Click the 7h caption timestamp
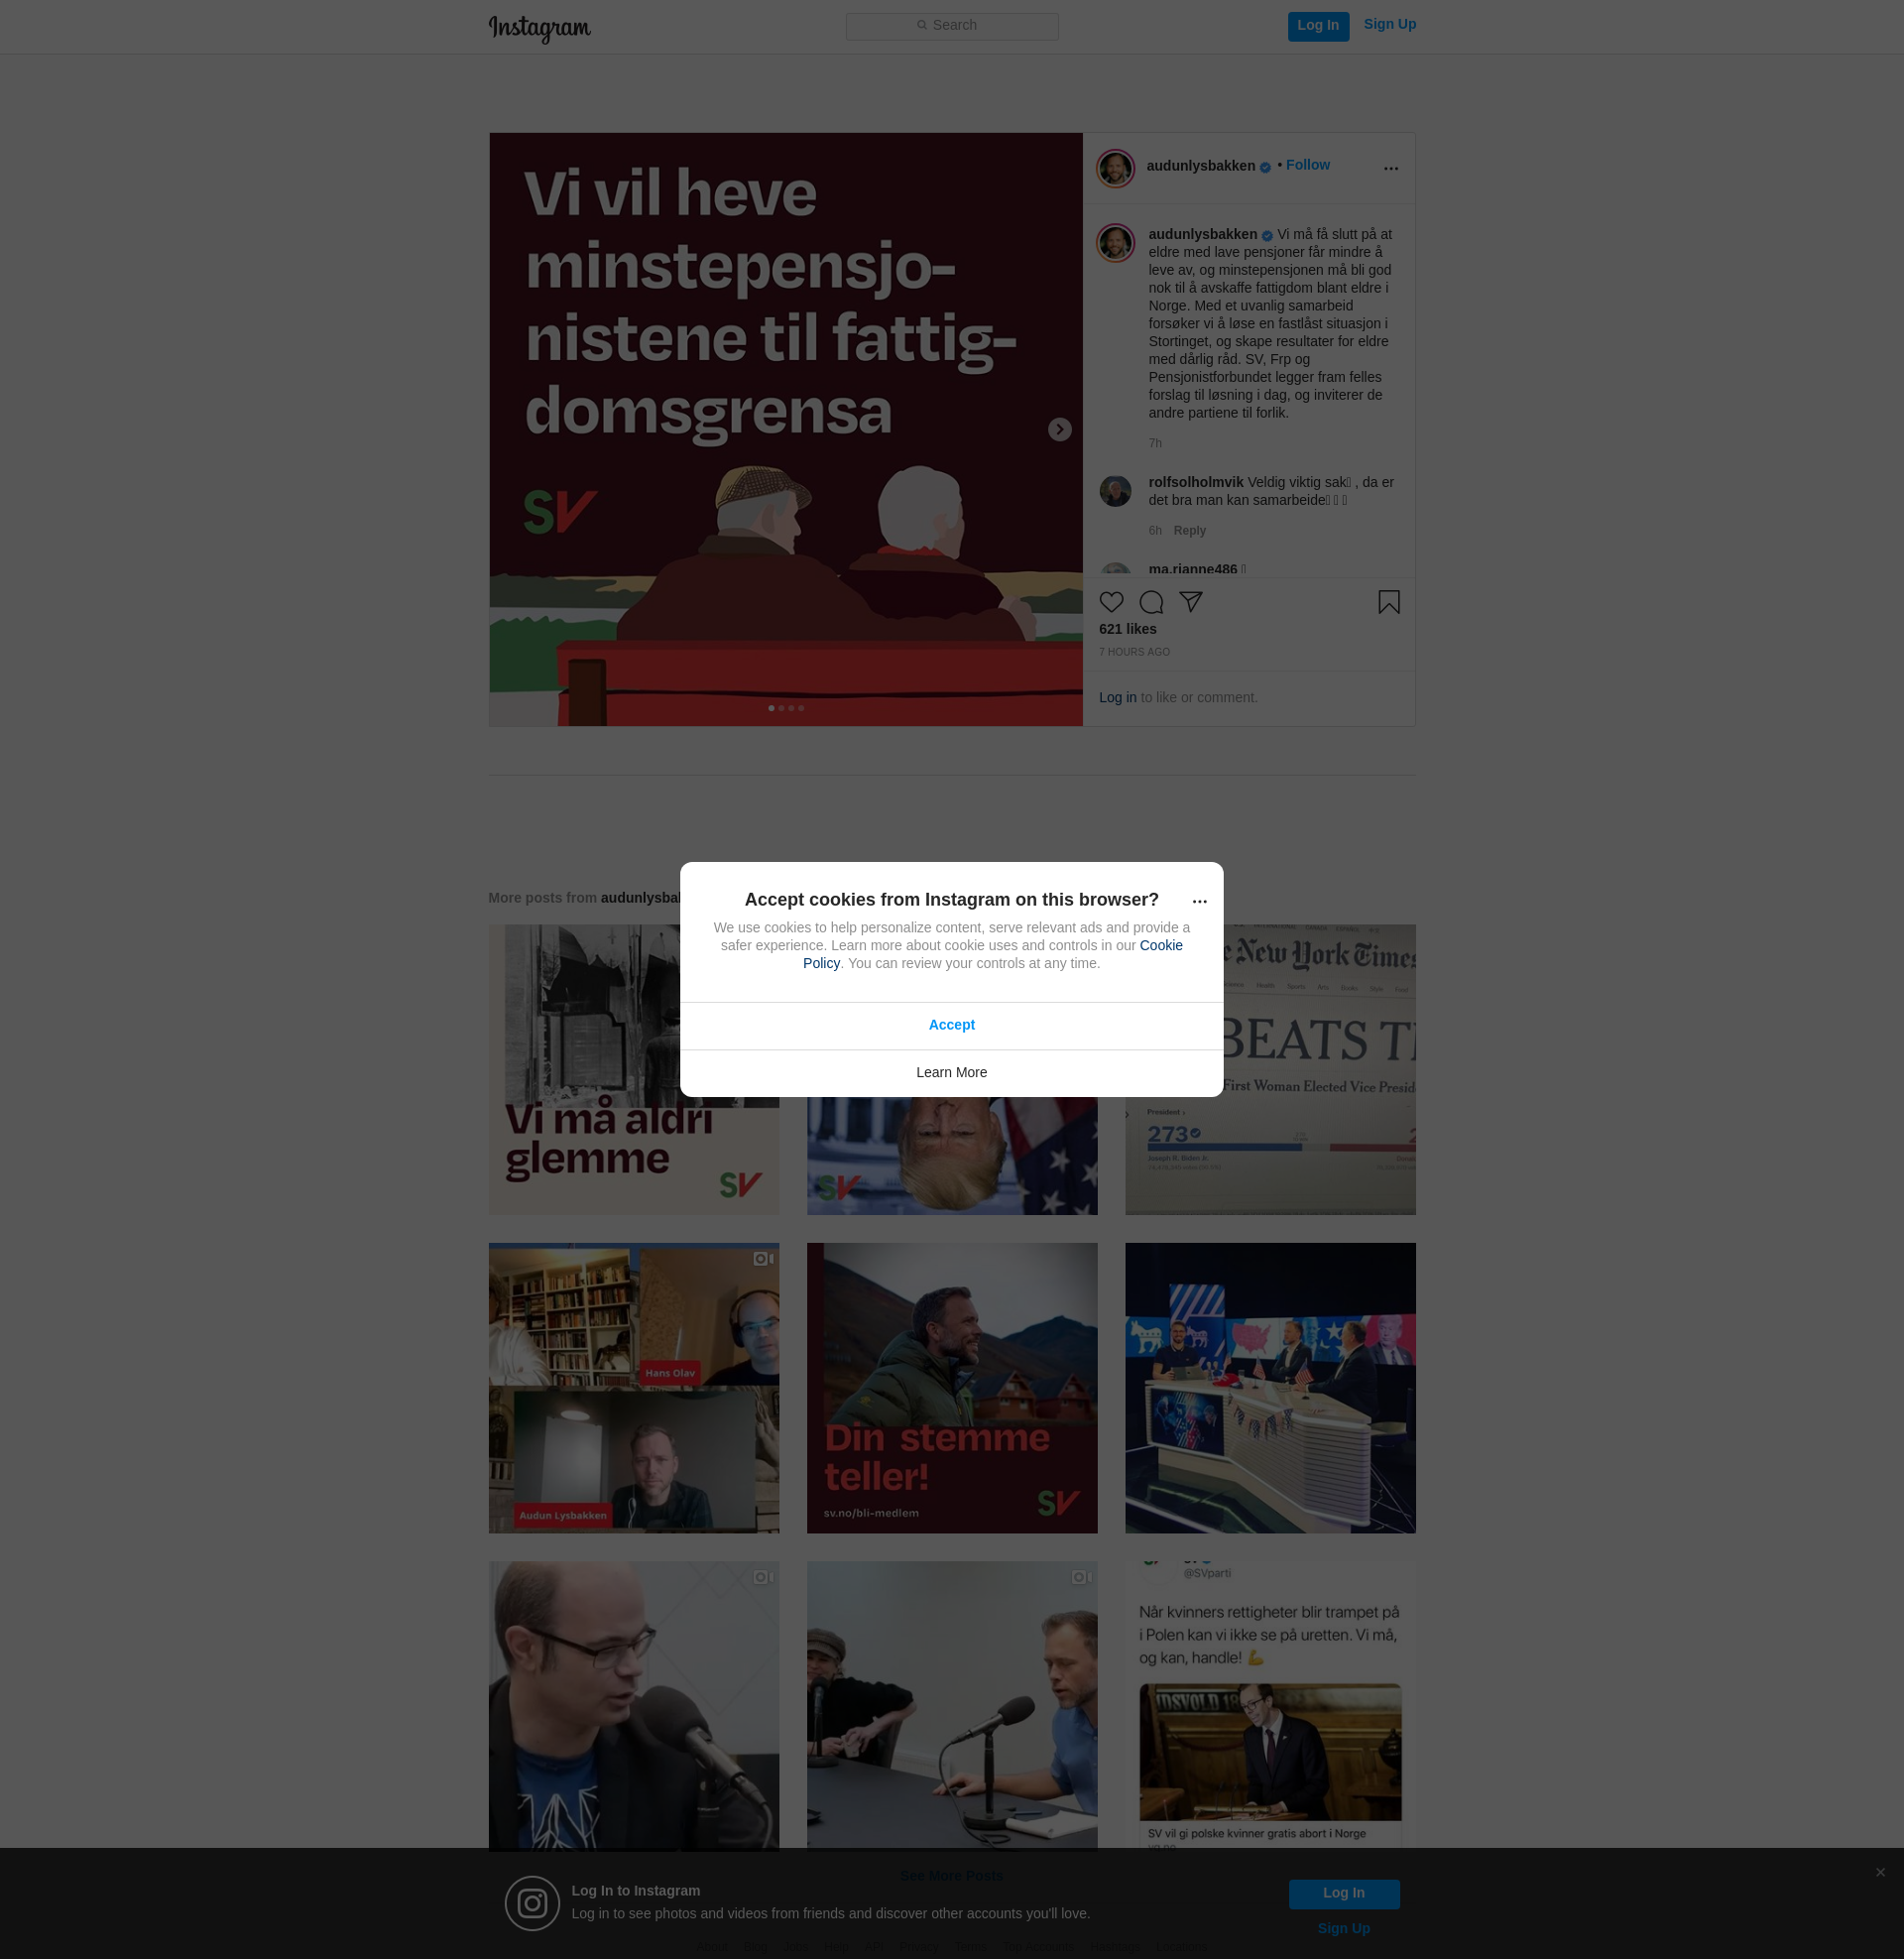1904x1959 pixels. (1155, 443)
